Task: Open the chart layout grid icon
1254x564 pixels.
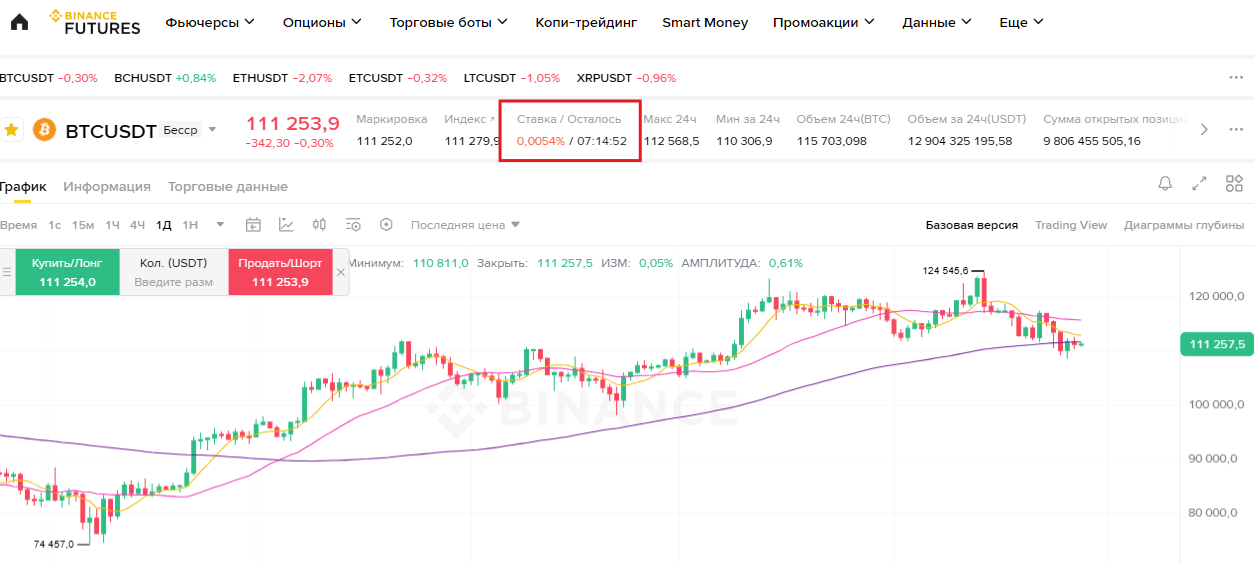Action: [1234, 183]
